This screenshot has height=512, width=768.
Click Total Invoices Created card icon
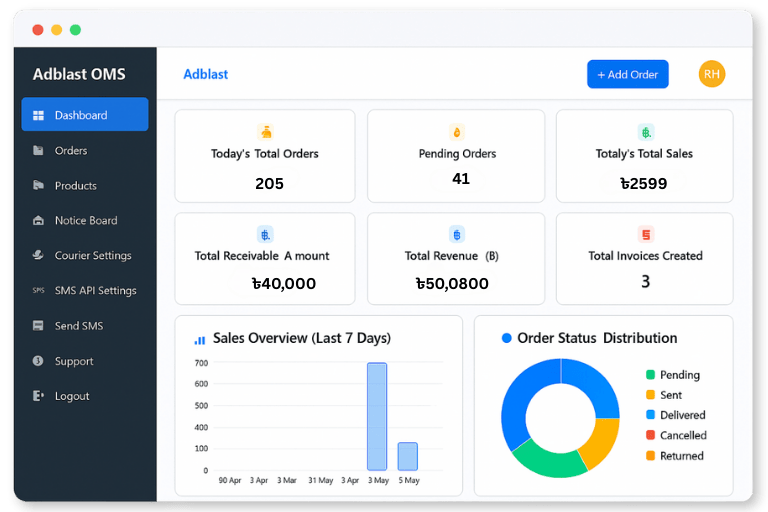[x=646, y=235]
